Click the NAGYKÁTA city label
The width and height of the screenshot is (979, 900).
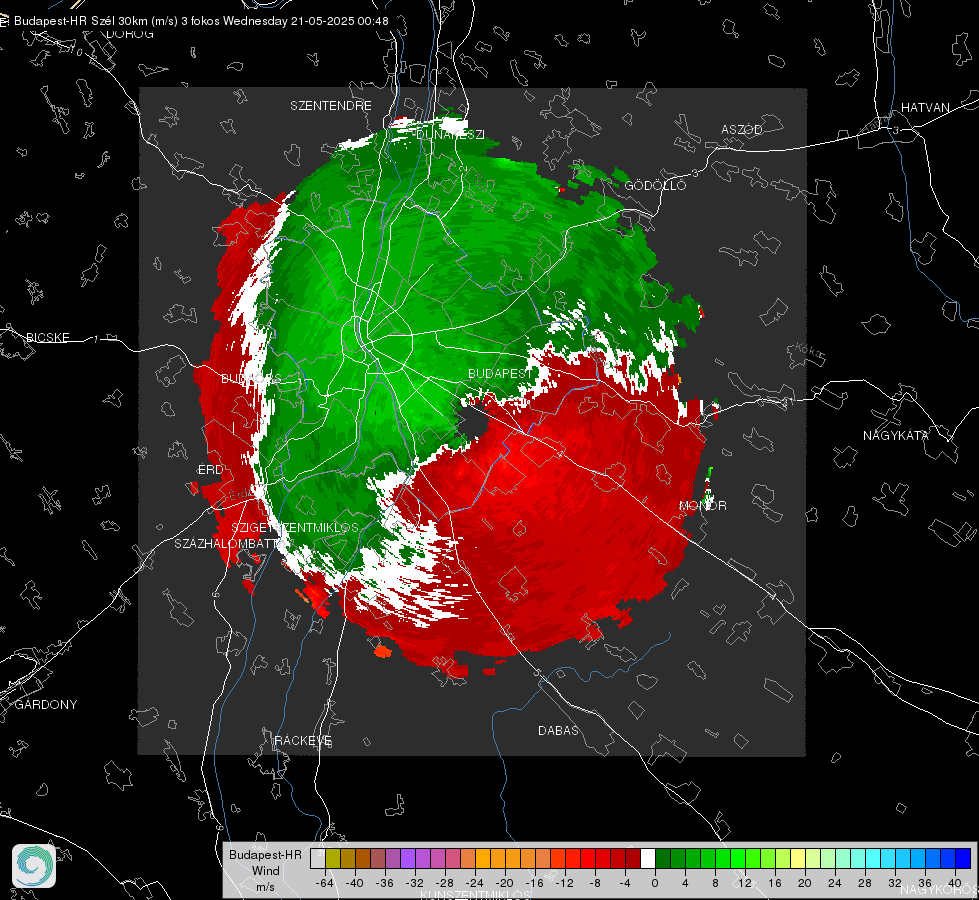[896, 435]
